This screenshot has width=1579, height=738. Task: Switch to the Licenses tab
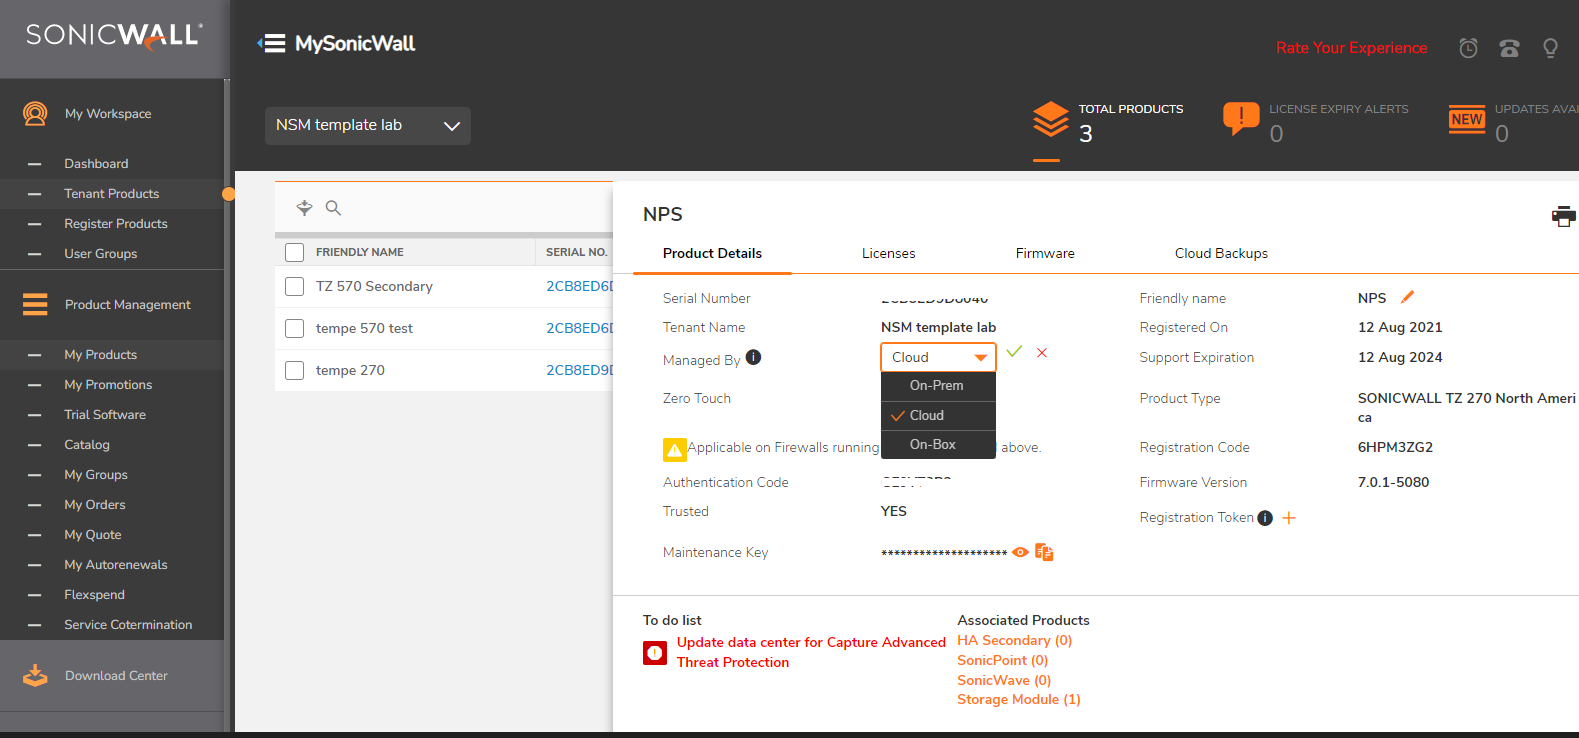click(x=888, y=254)
